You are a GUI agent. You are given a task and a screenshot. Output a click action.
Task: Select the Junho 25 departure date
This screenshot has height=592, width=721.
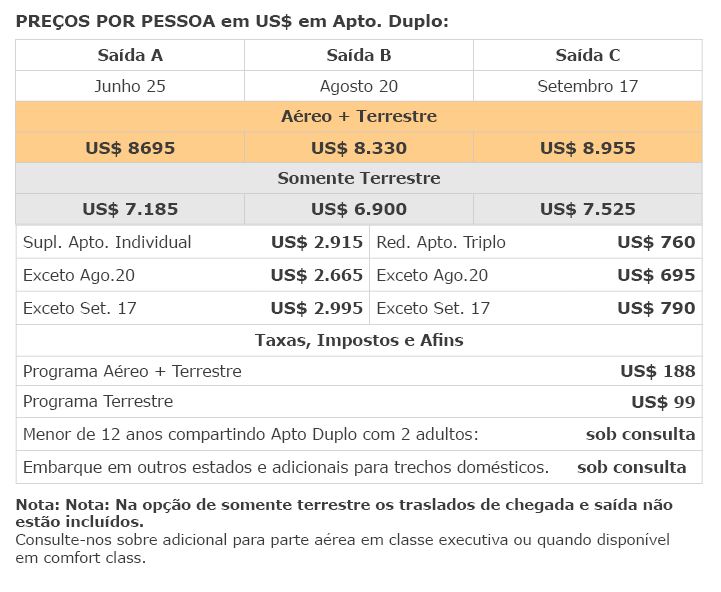pyautogui.click(x=130, y=86)
